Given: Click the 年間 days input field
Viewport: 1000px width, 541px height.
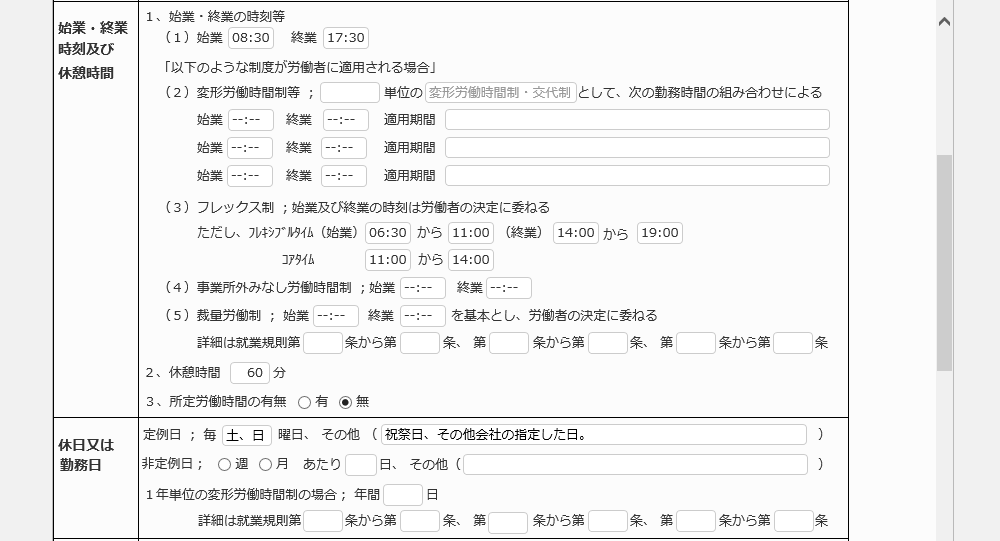Looking at the screenshot, I should [403, 495].
